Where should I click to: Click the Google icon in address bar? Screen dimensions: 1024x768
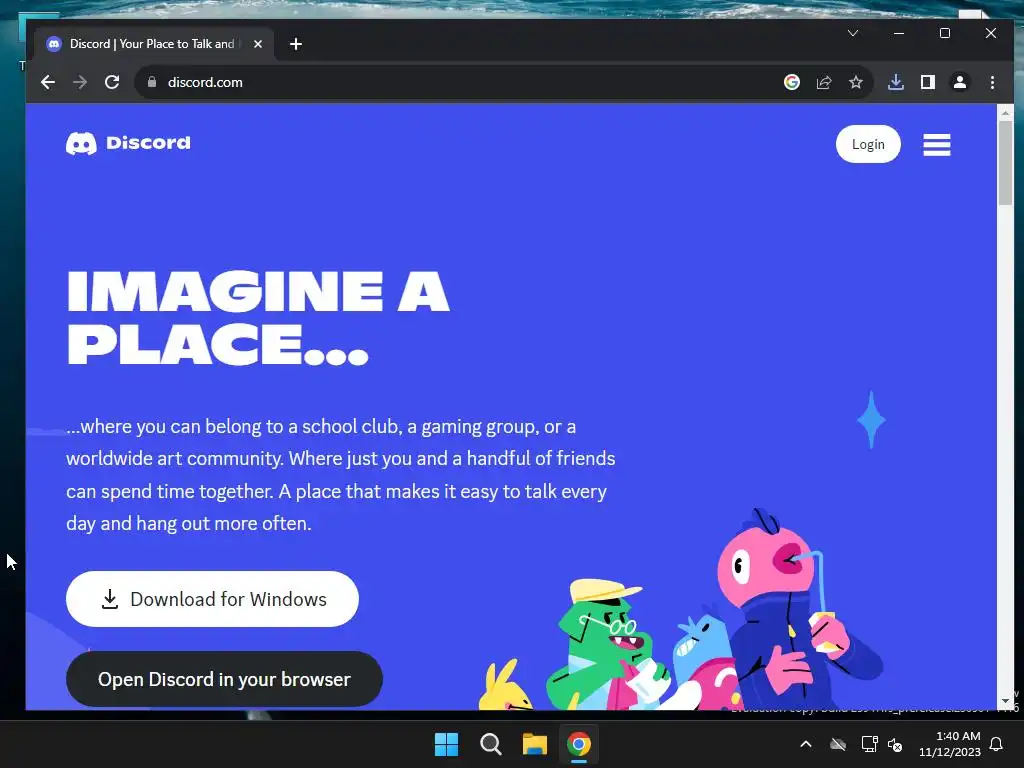tap(792, 82)
